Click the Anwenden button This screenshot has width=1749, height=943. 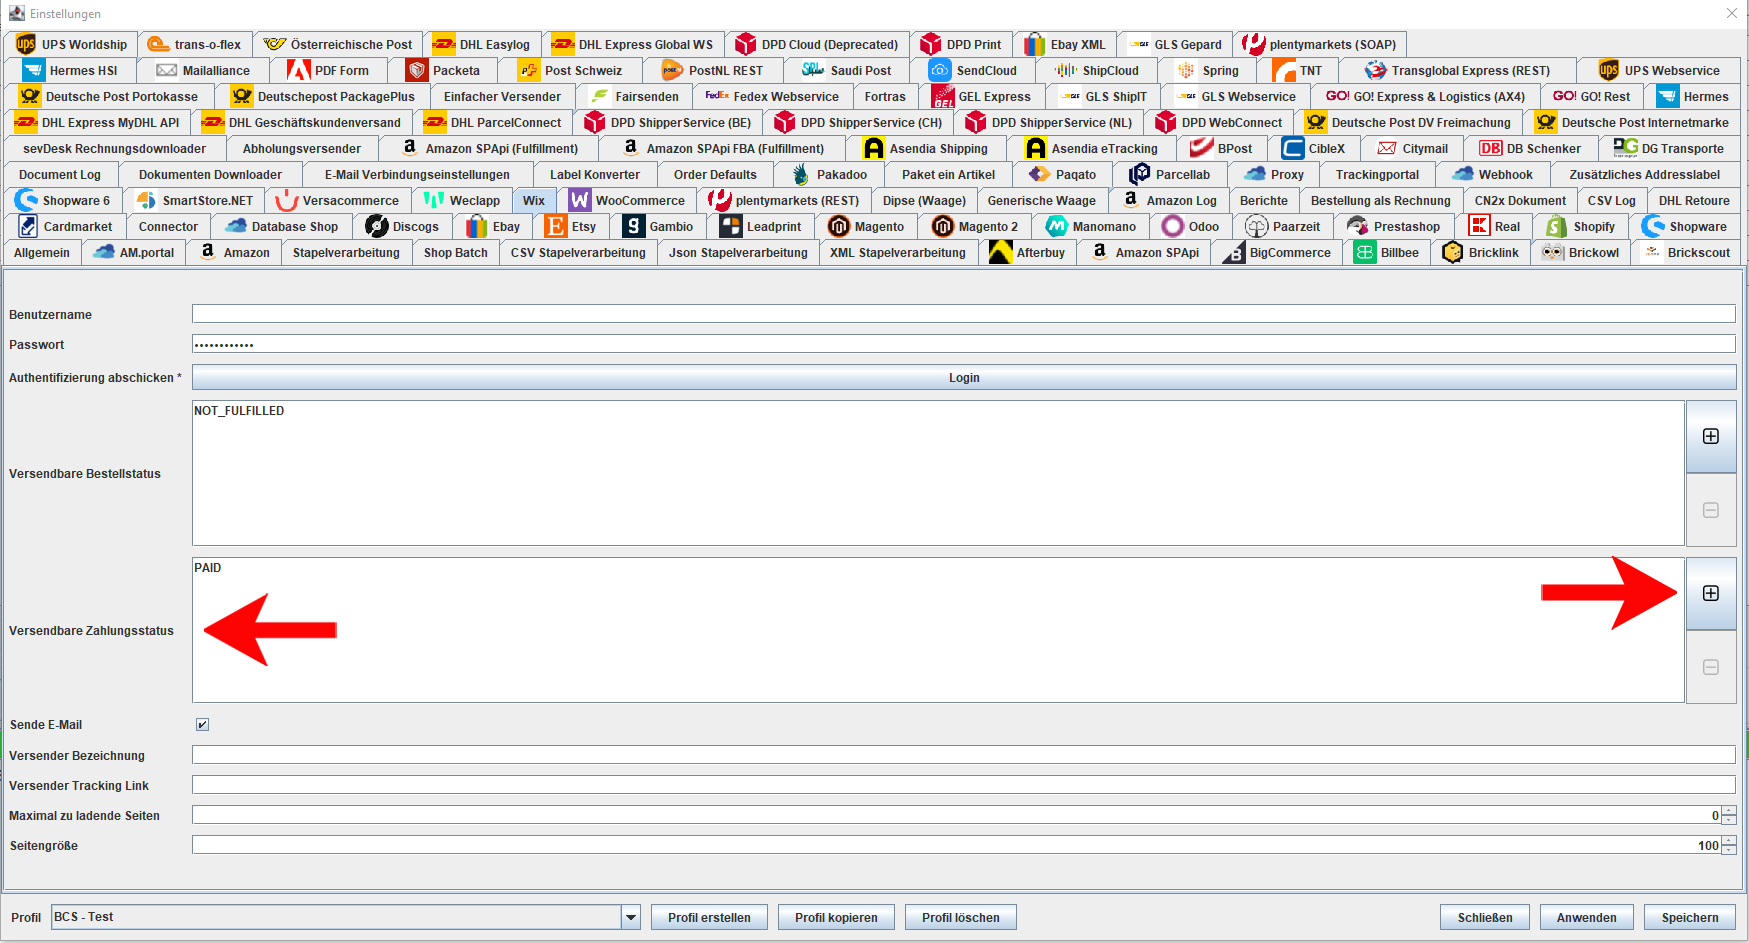pos(1586,917)
